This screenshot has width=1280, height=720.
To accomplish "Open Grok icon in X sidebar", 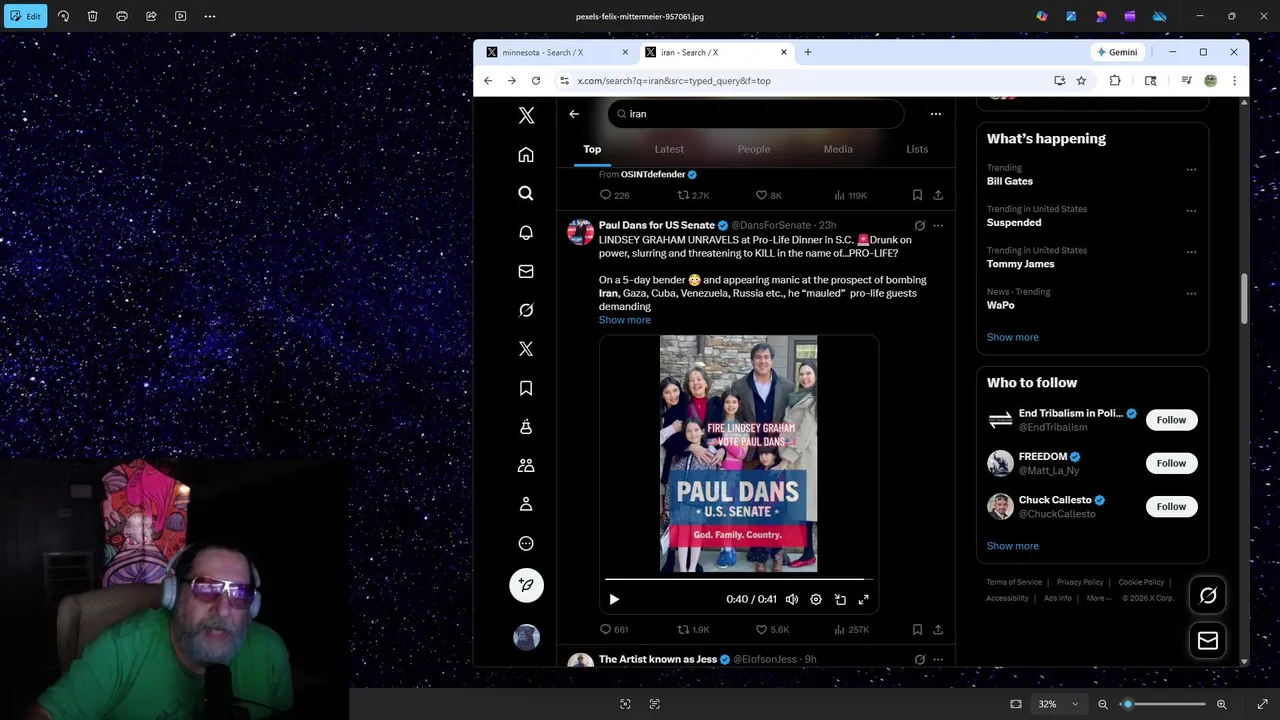I will pos(526,310).
